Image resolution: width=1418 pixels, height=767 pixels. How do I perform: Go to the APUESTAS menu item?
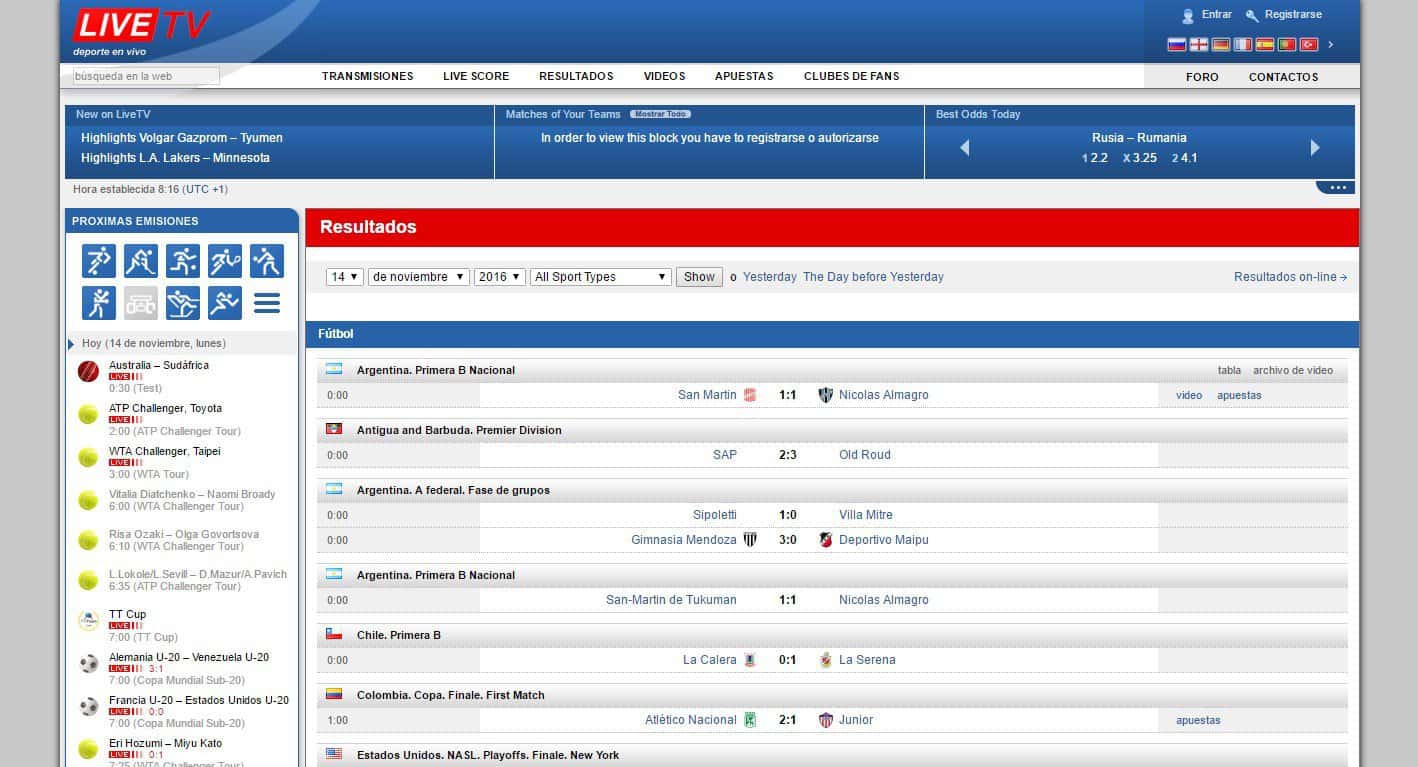click(744, 76)
